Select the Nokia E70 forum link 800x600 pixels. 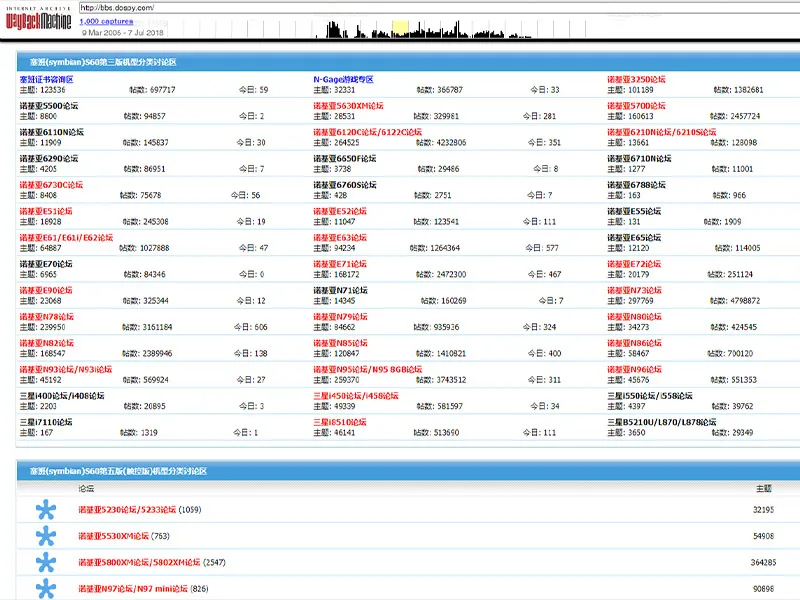click(x=46, y=264)
